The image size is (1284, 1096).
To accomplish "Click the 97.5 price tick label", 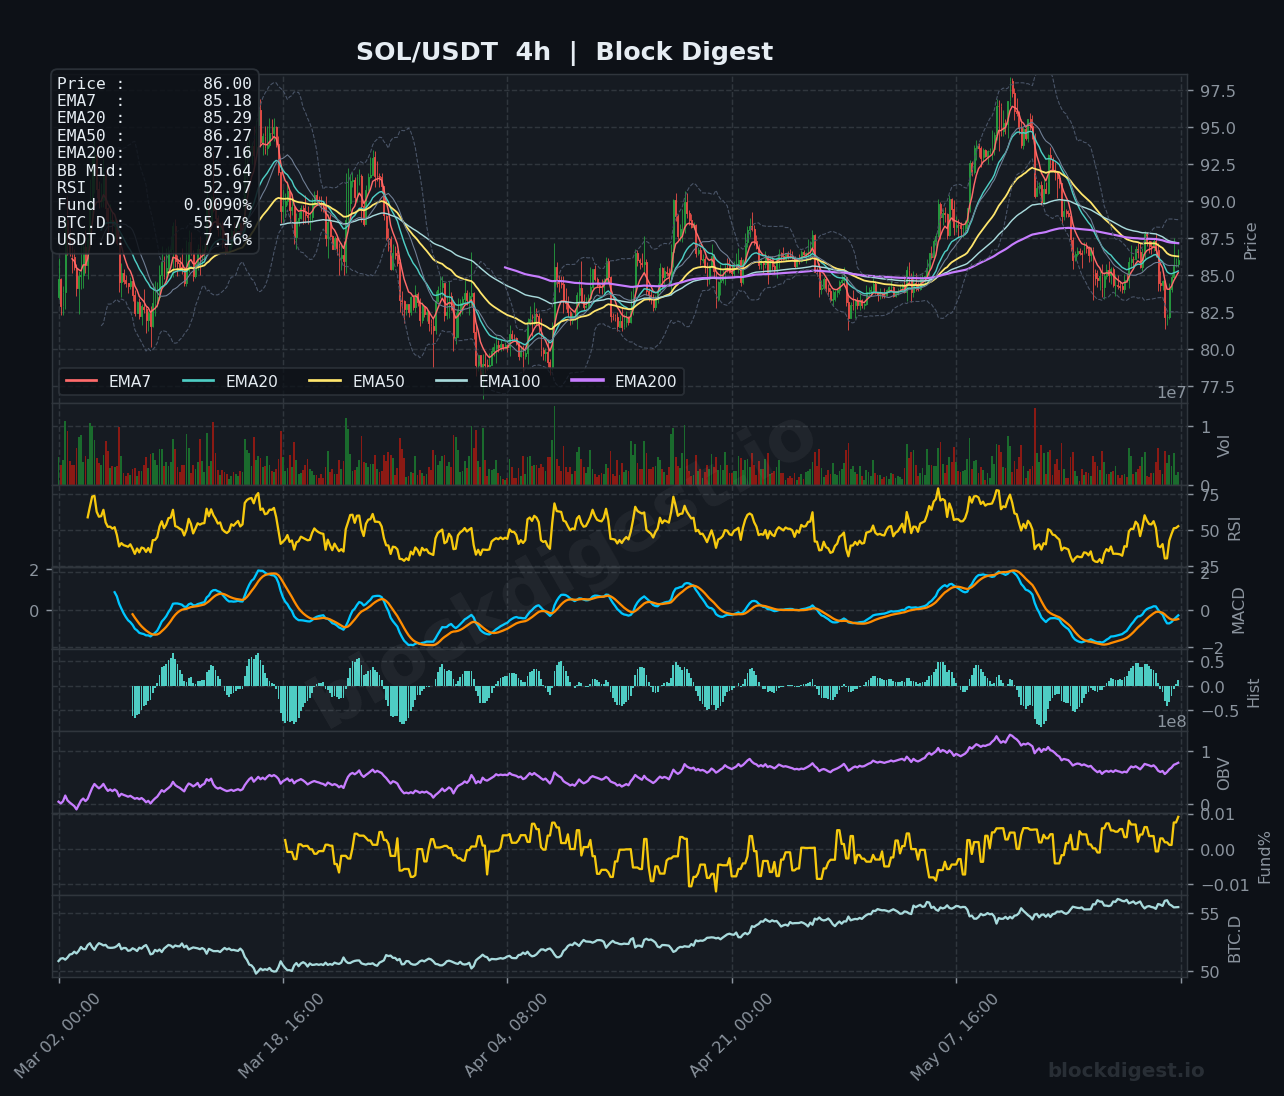I will pos(1217,92).
